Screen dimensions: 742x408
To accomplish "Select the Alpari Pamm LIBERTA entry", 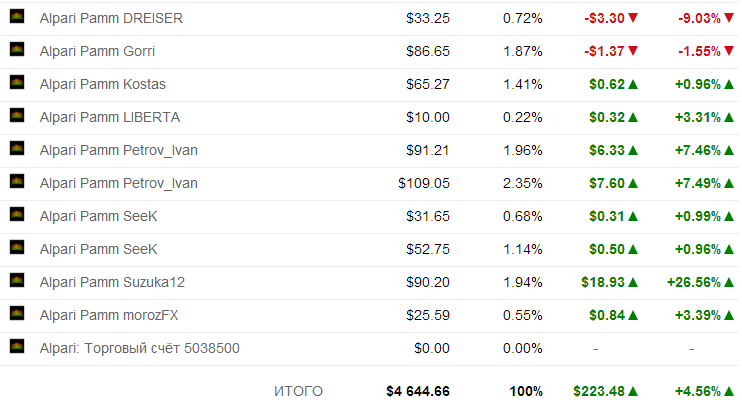I will pos(110,117).
